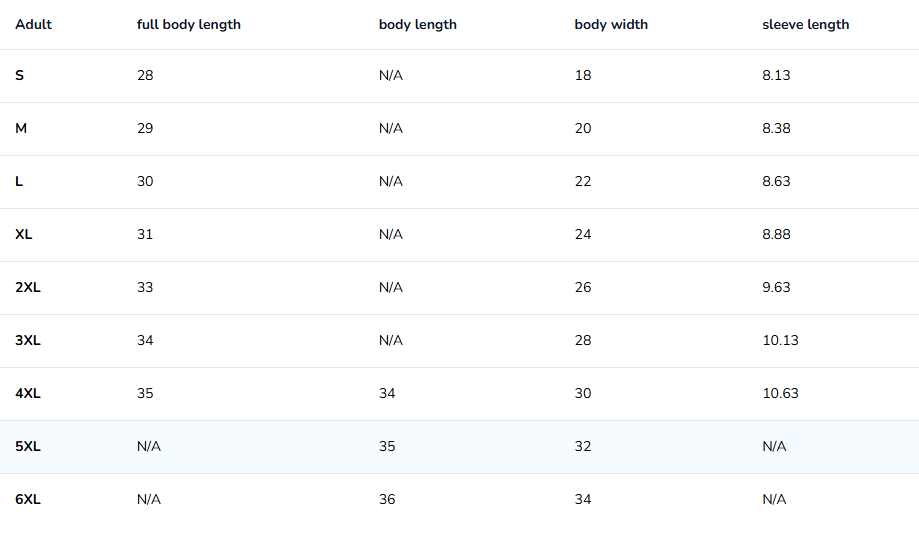The height and width of the screenshot is (542, 919).
Task: Select the S size row label
Action: point(19,76)
